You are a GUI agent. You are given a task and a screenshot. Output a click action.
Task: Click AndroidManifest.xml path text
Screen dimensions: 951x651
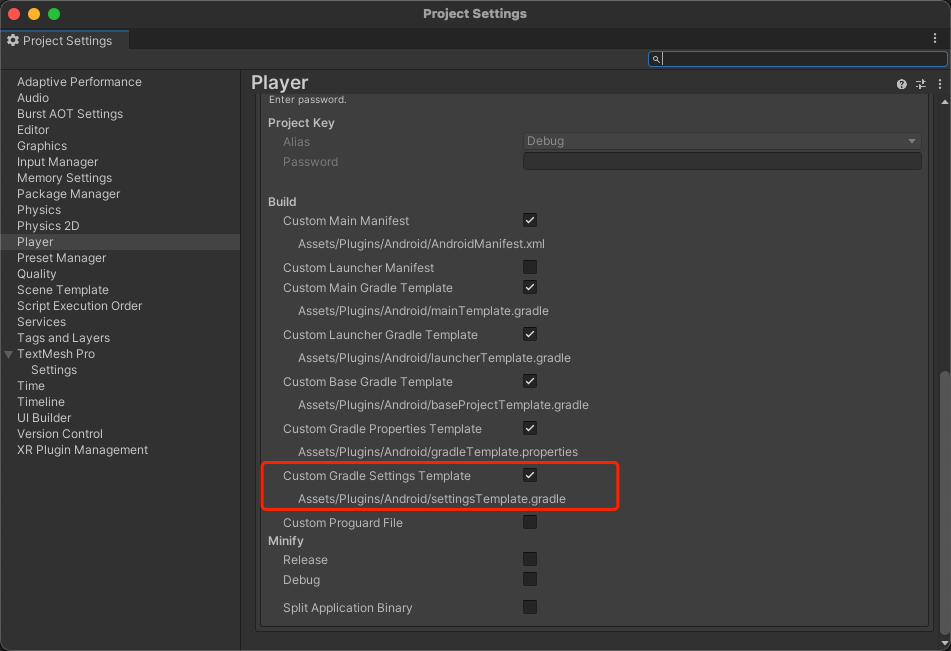click(x=421, y=244)
